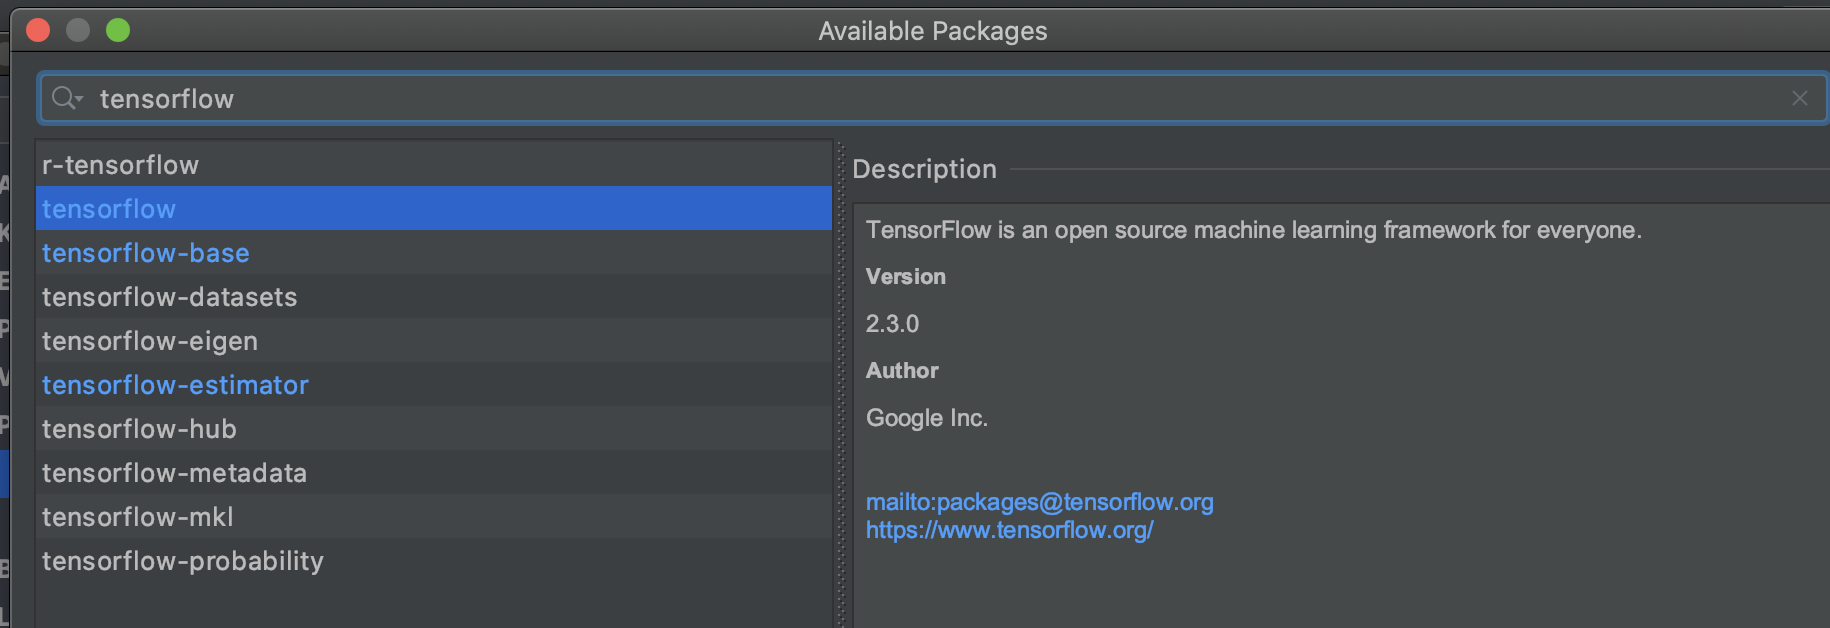Click the Available Packages title bar
Screen dimensions: 1830x628
coord(932,31)
